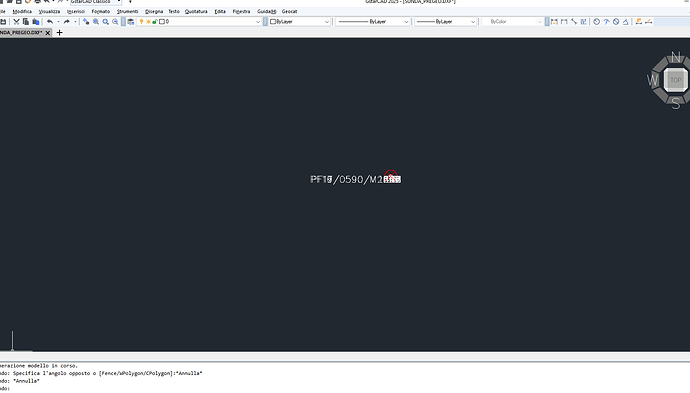This screenshot has height=393, width=690.
Task: Click the Paste clipboard icon
Action: pos(36,22)
